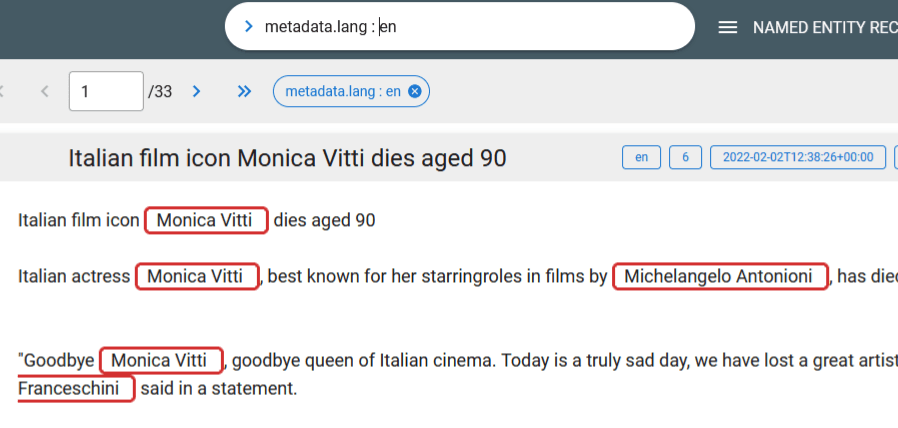Select Monica Vitti entity after 'Italian actress'
The width and height of the screenshot is (898, 428).
pyautogui.click(x=197, y=276)
